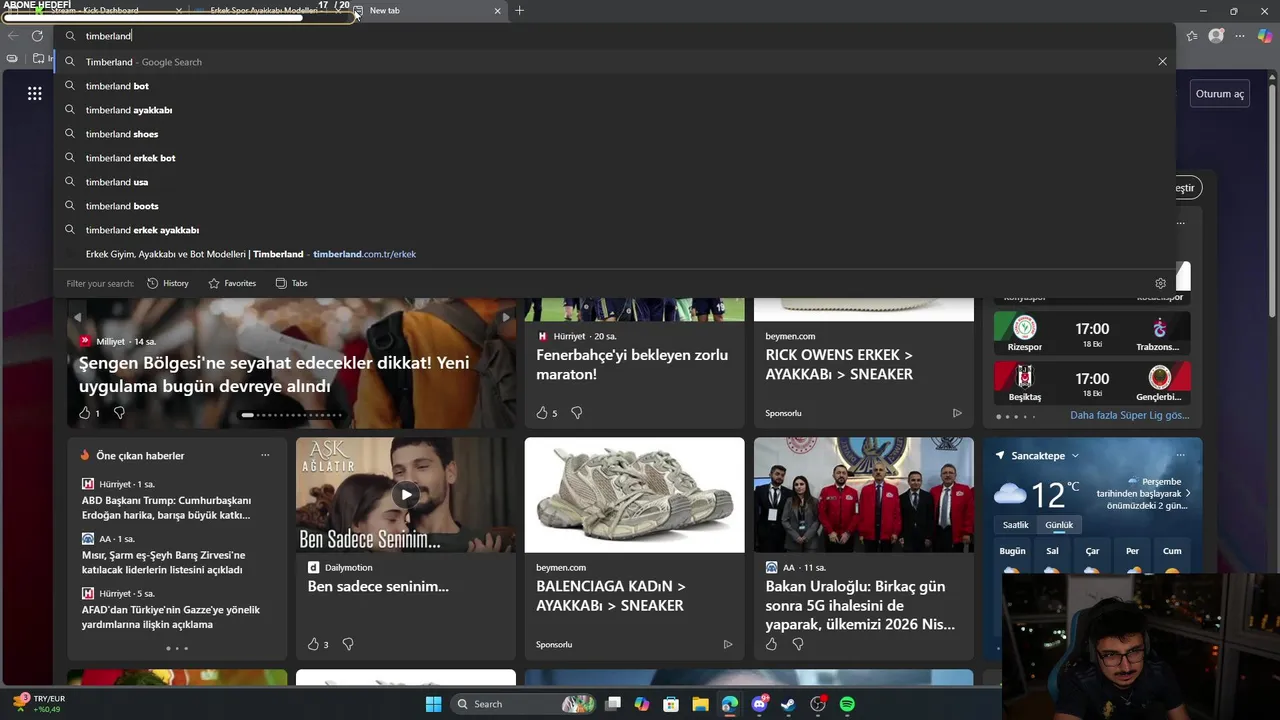This screenshot has height=720, width=1280.
Task: Select 'timberland bot' suggestion
Action: click(x=614, y=86)
